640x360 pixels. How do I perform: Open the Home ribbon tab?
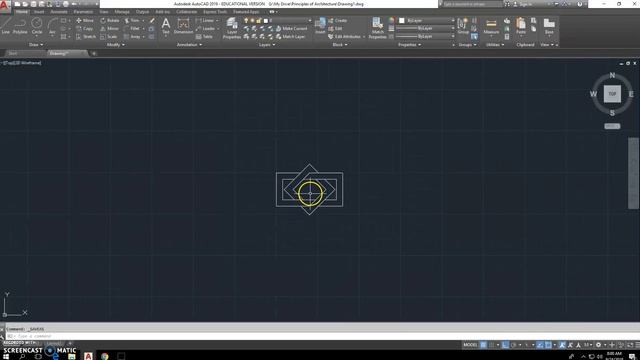click(22, 12)
